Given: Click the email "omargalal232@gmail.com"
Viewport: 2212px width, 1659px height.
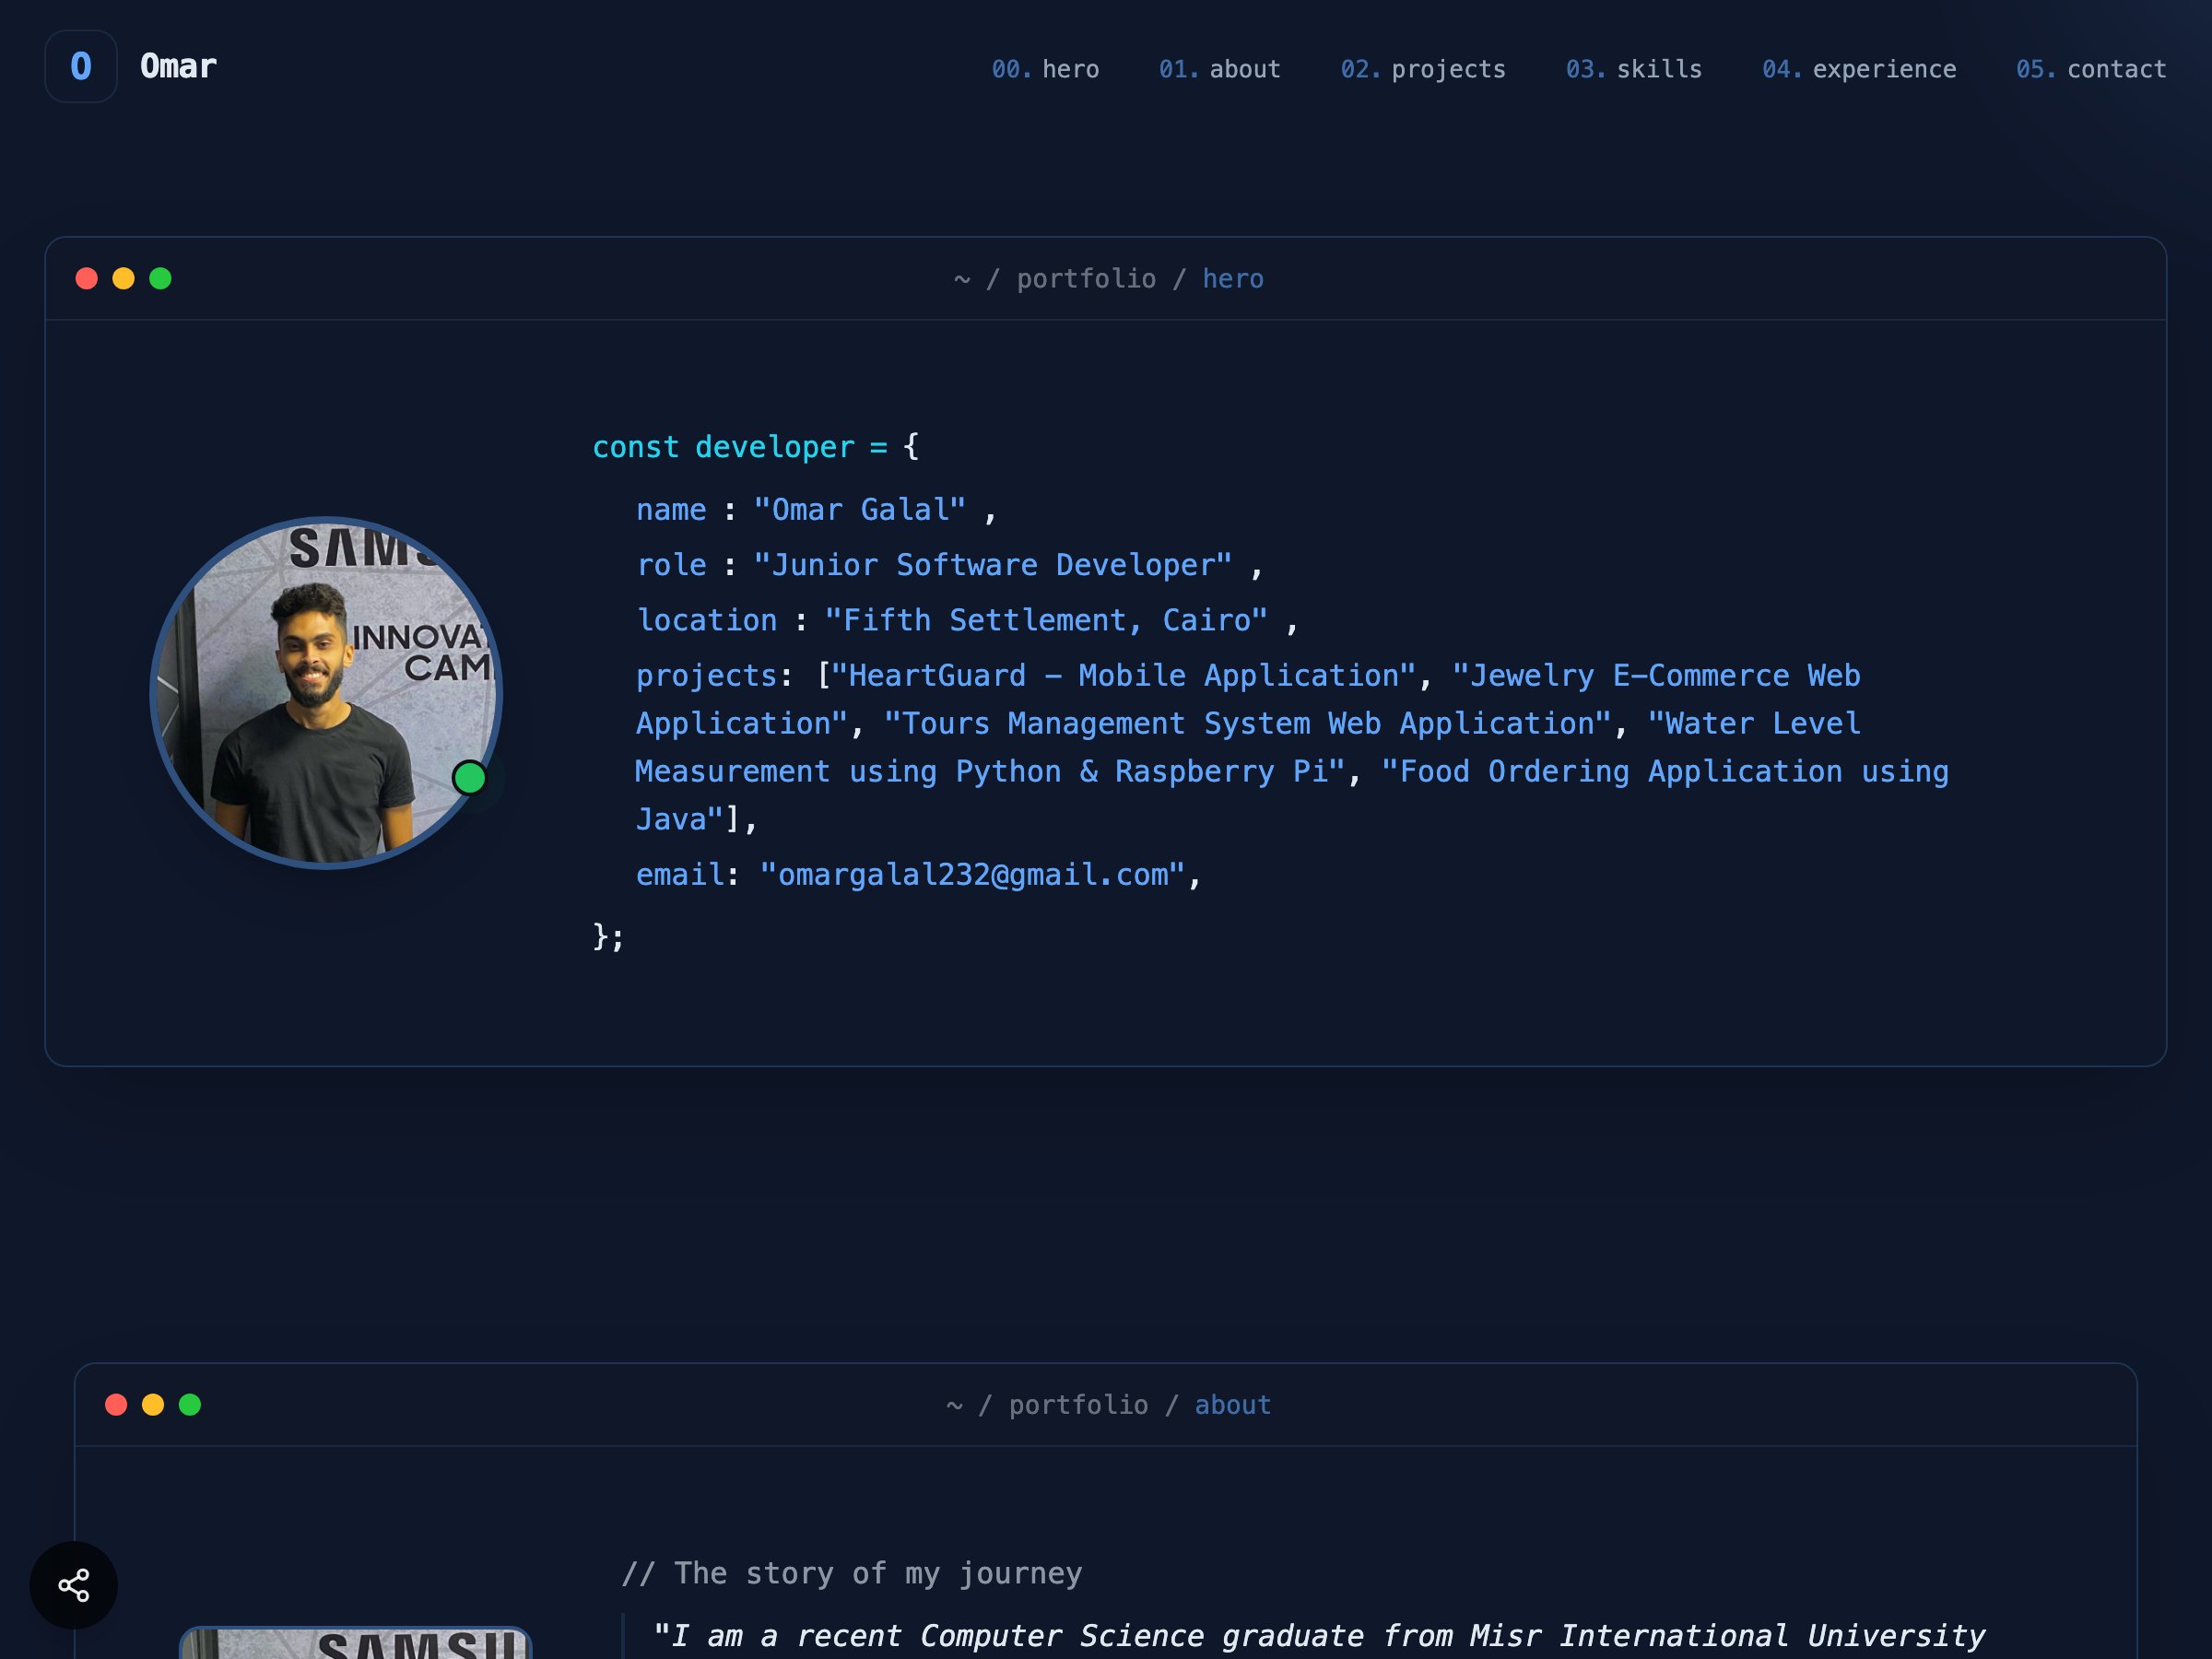Looking at the screenshot, I should [x=972, y=875].
